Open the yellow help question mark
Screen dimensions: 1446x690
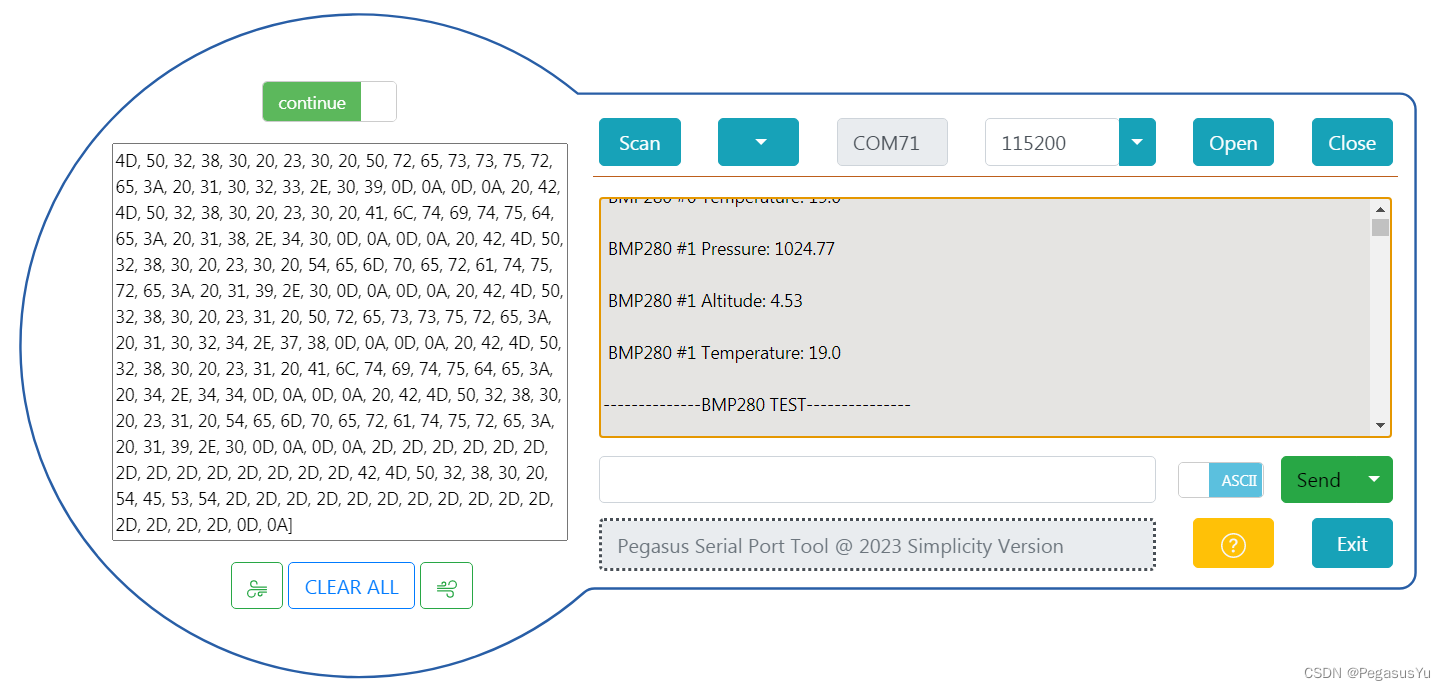coord(1233,543)
